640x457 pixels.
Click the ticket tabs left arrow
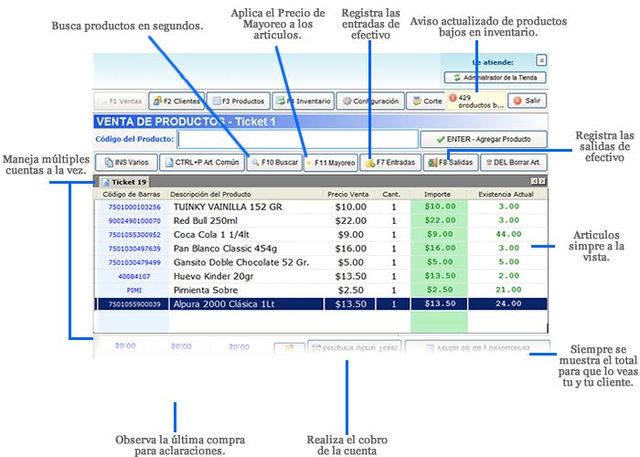coord(534,181)
